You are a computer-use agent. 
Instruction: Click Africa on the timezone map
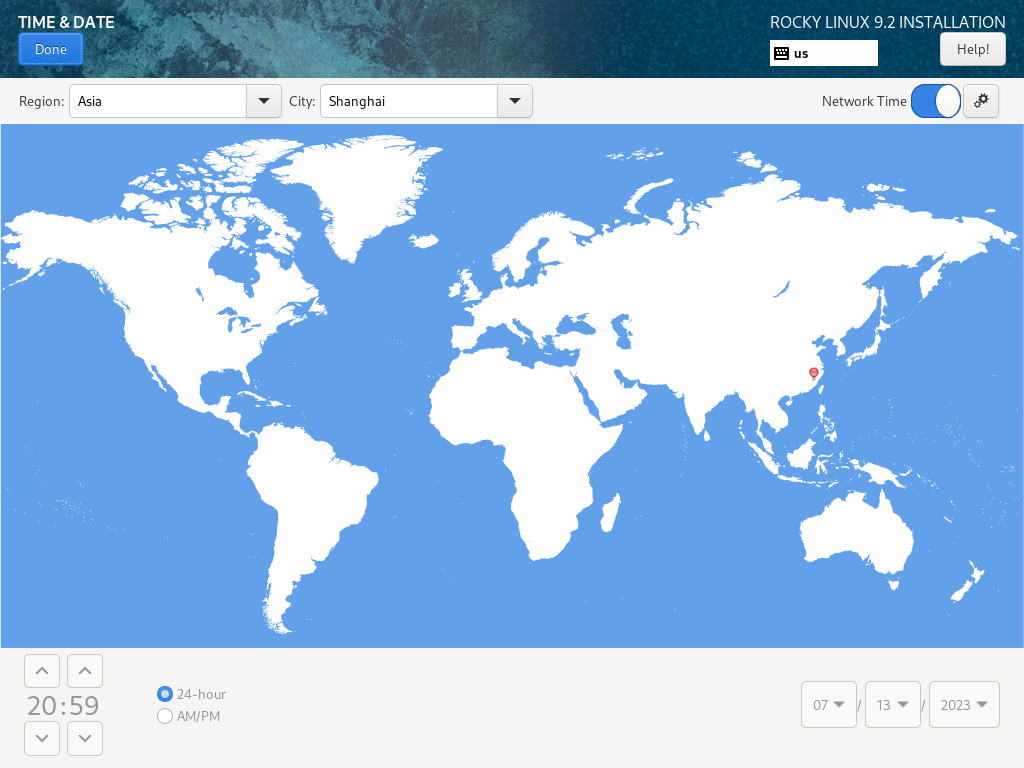pyautogui.click(x=522, y=444)
